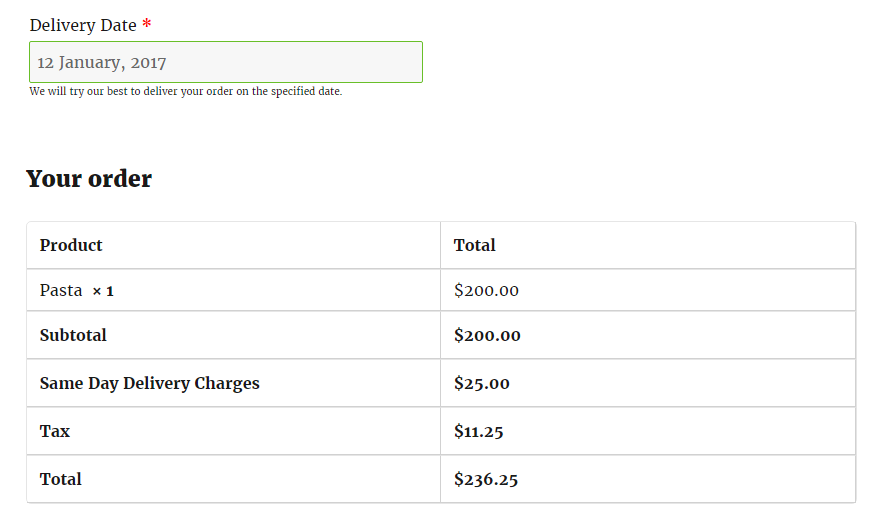880x520 pixels.
Task: Click the × 1 quantity text
Action: coord(103,291)
